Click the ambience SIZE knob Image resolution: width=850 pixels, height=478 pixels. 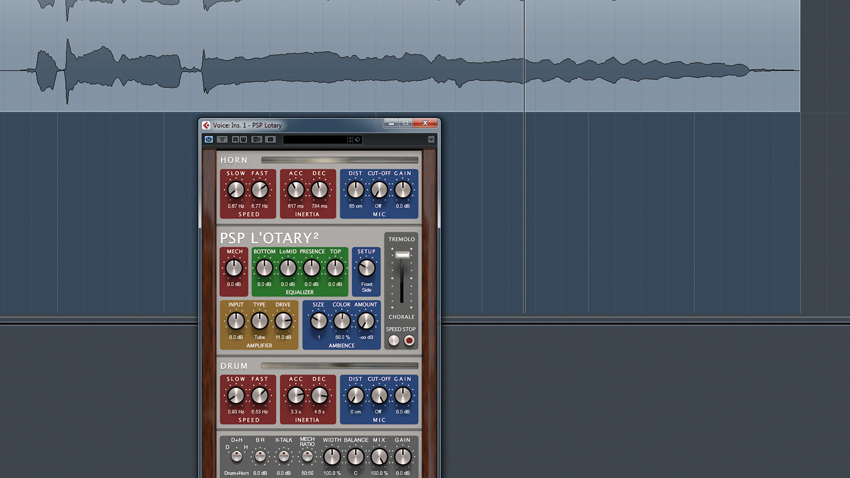click(319, 321)
